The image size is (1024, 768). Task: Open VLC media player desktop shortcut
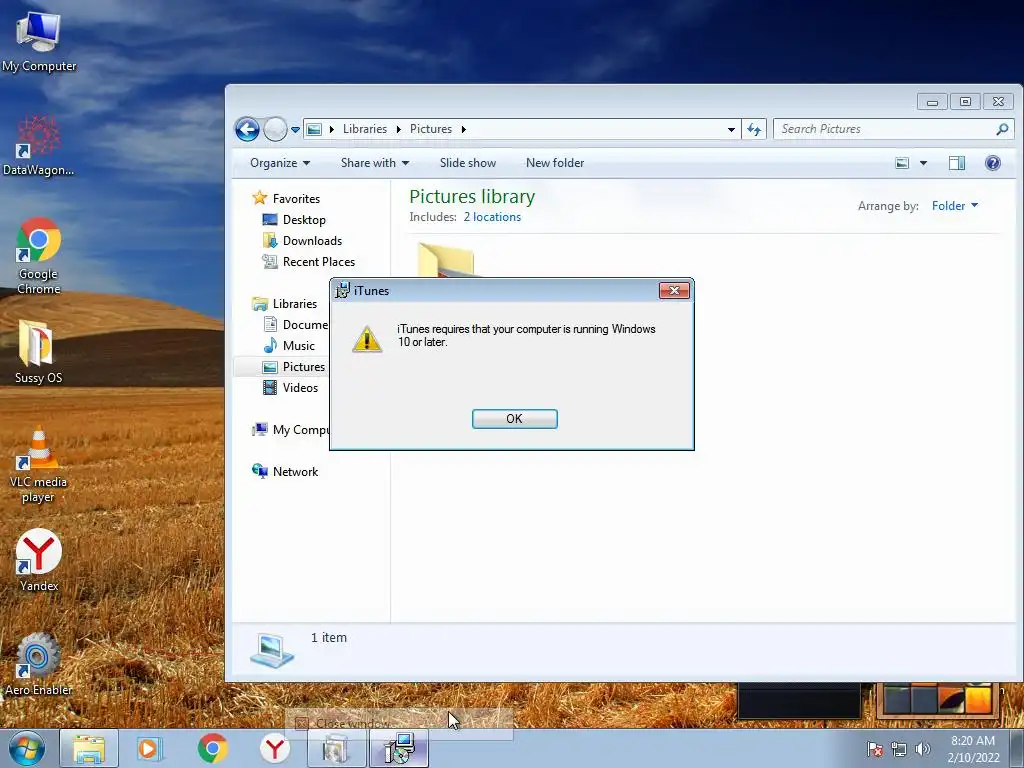[x=39, y=465]
